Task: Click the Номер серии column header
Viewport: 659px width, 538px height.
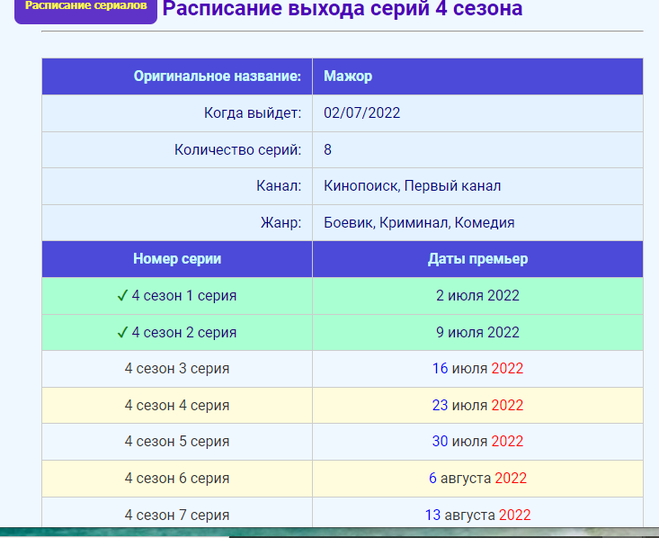Action: pos(177,259)
